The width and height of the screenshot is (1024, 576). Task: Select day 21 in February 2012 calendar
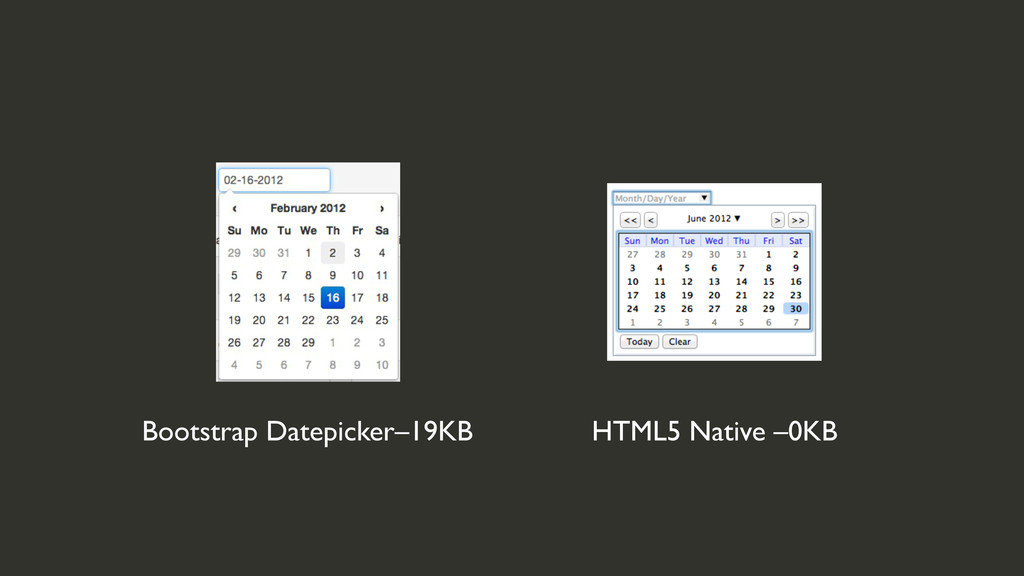[283, 320]
